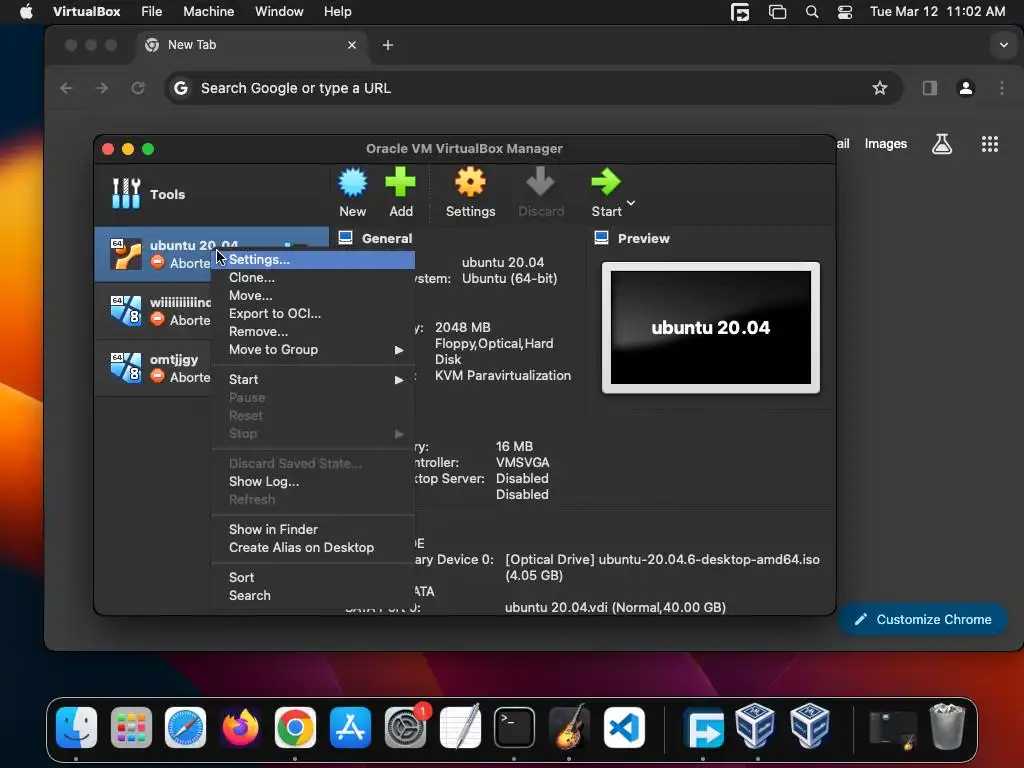
Task: Open Visual Studio Code from the dock
Action: (624, 728)
